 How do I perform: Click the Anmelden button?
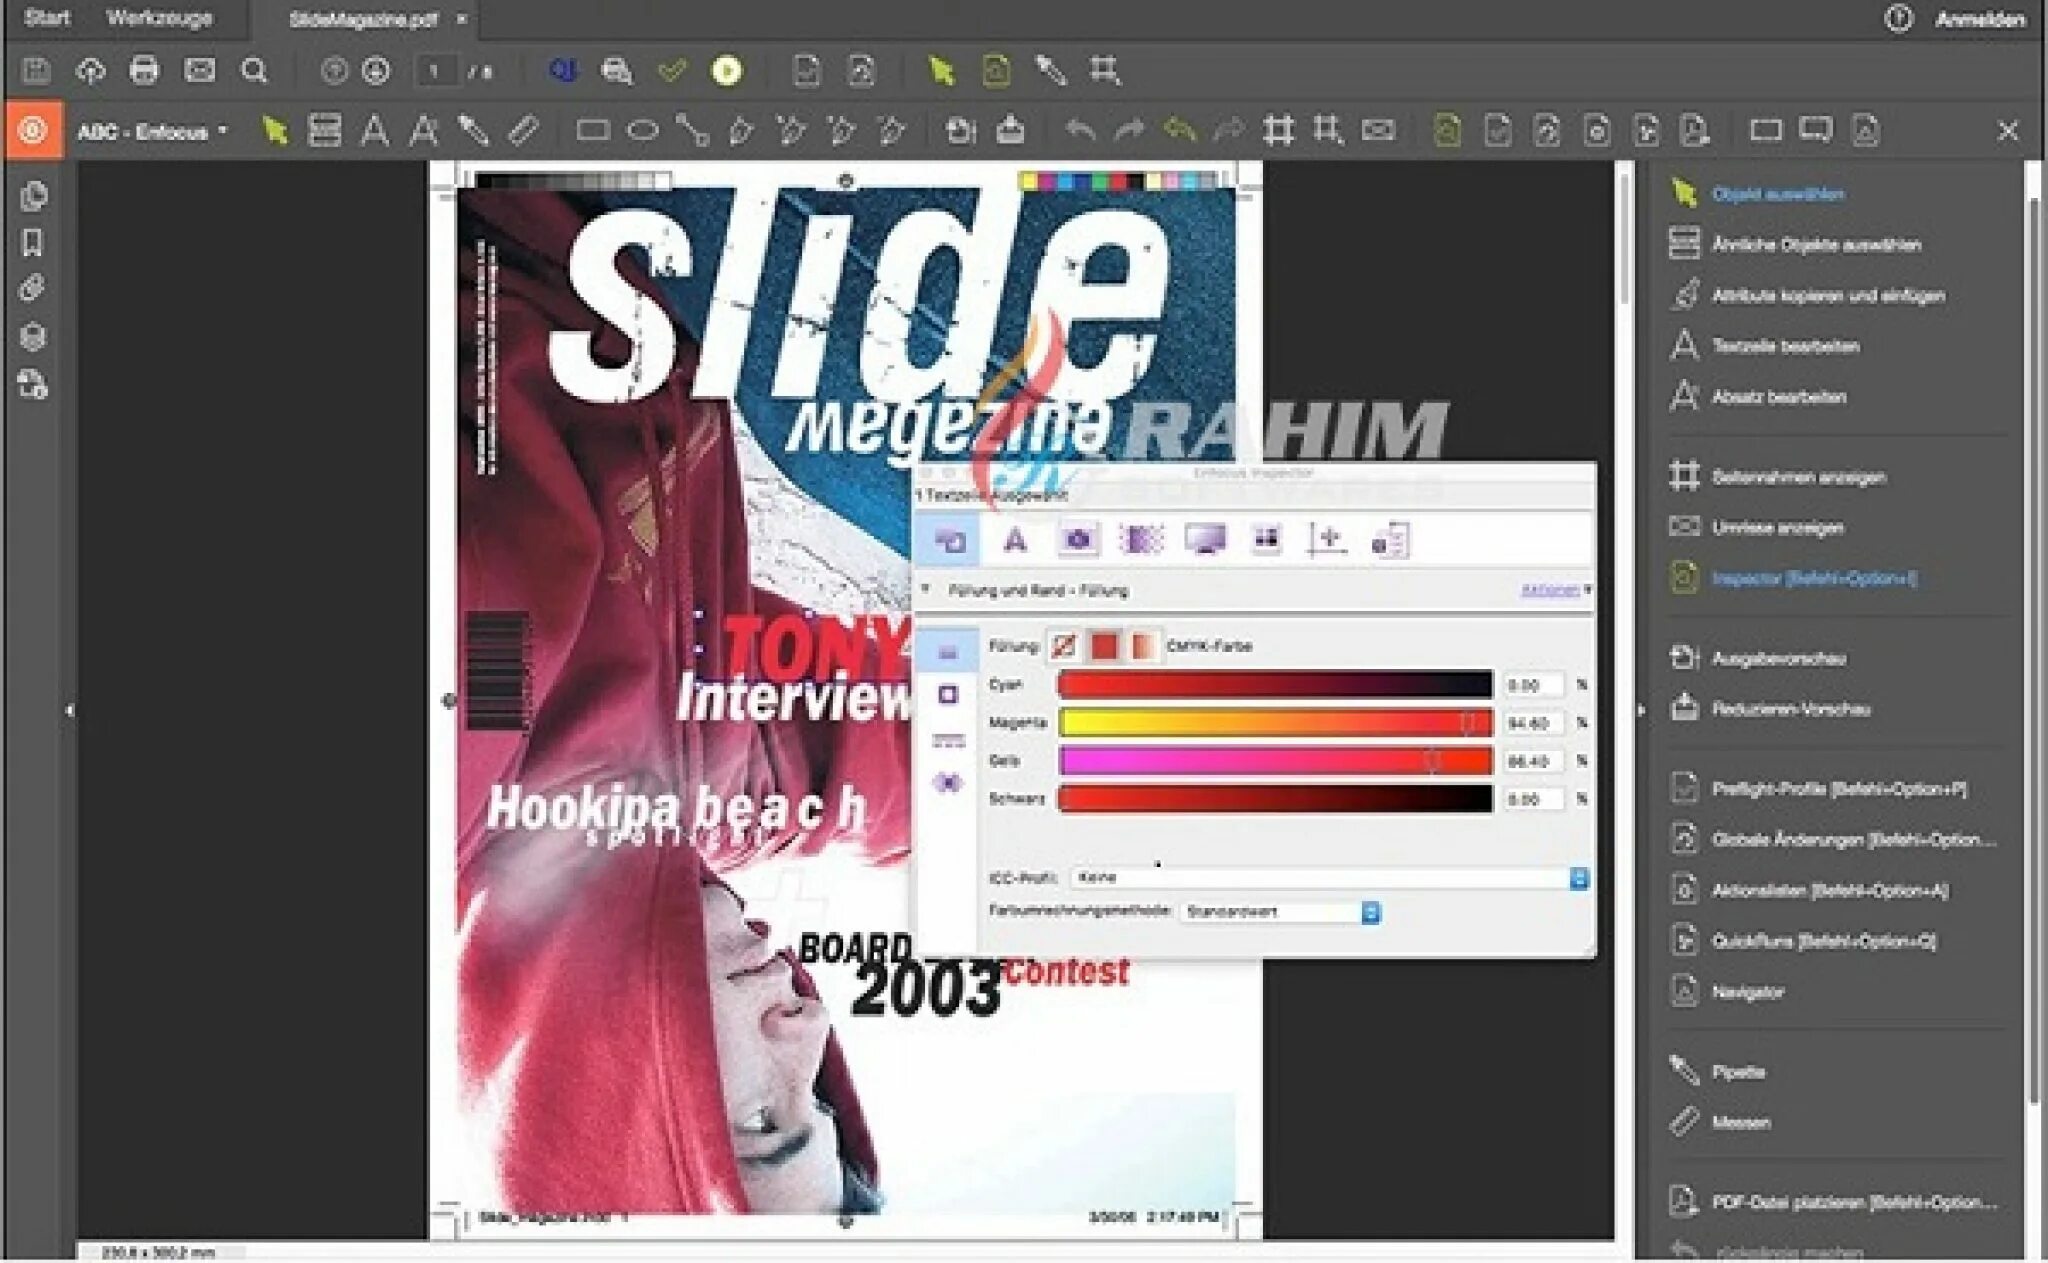(x=1979, y=19)
